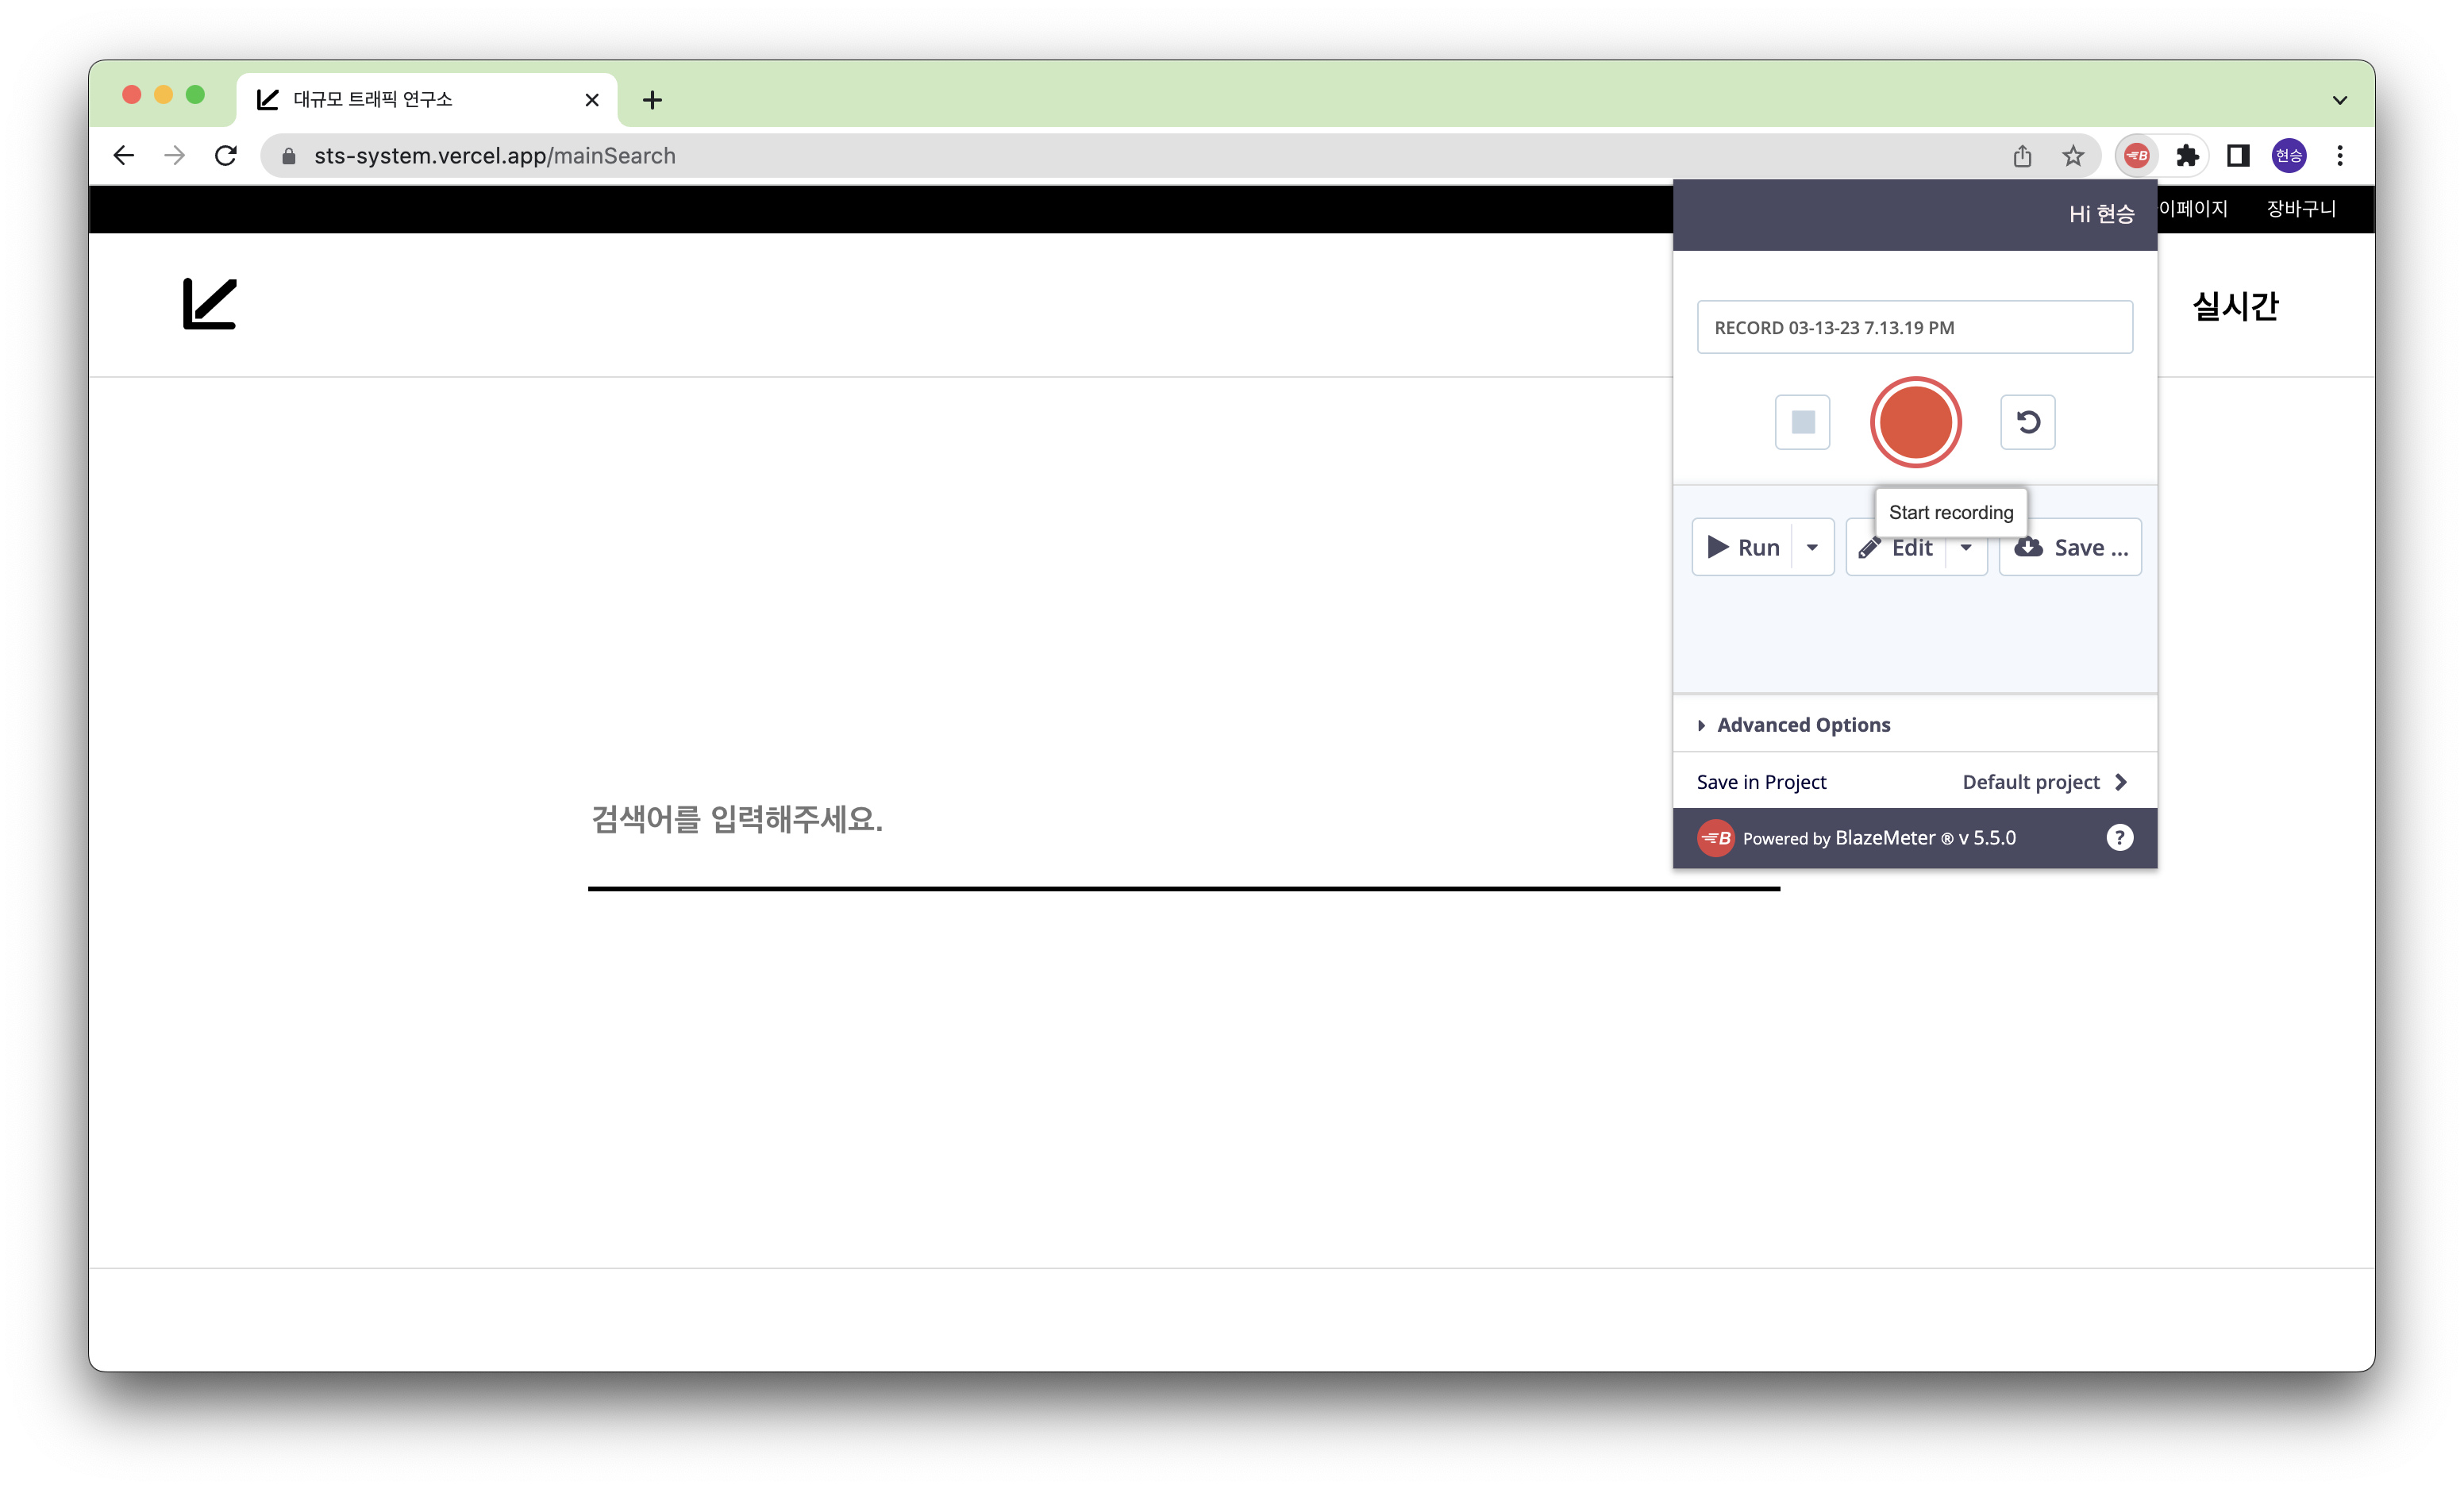The width and height of the screenshot is (2464, 1489).
Task: Open Default project selector
Action: (x=2044, y=782)
